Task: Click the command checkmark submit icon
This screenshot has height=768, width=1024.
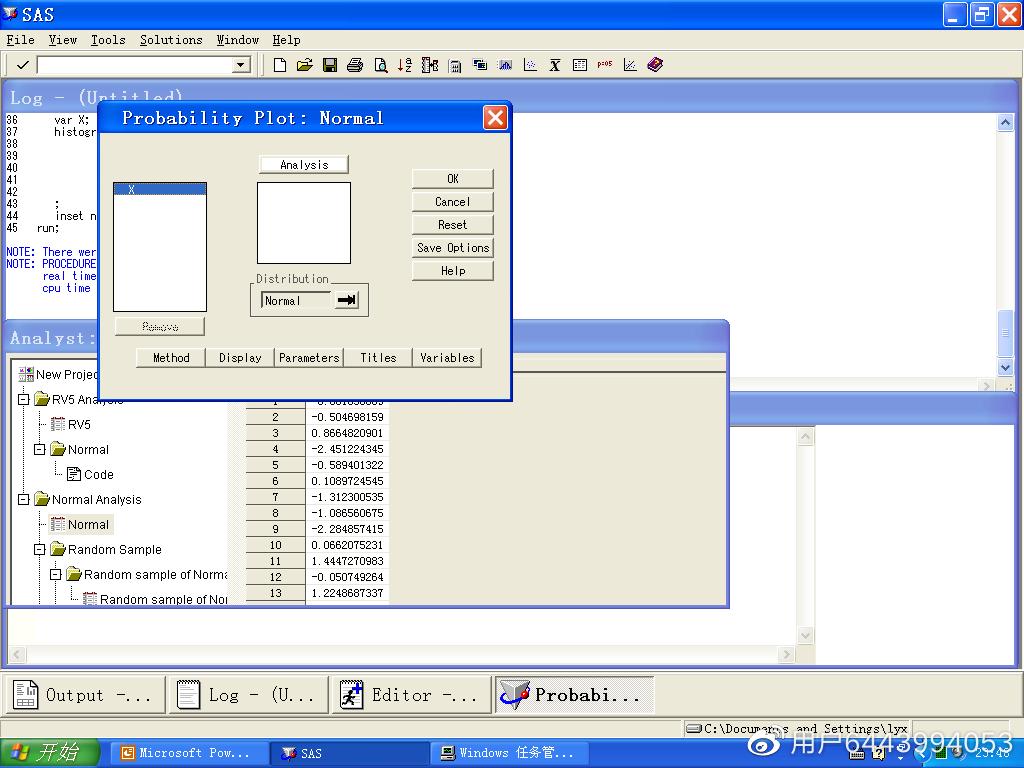Action: 22,65
